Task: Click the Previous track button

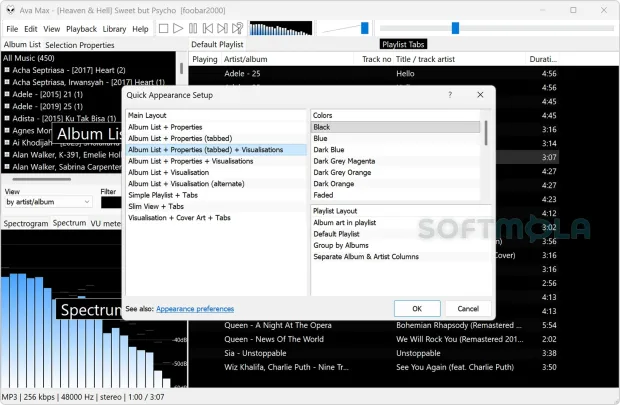Action: coord(208,28)
